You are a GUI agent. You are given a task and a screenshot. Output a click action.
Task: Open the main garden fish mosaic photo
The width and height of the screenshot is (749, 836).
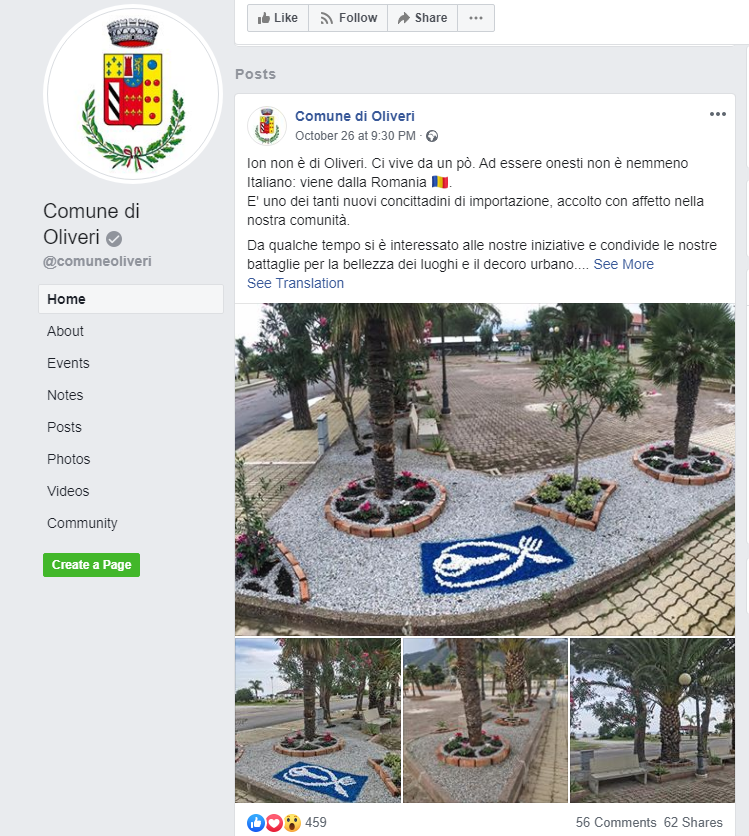pyautogui.click(x=485, y=469)
